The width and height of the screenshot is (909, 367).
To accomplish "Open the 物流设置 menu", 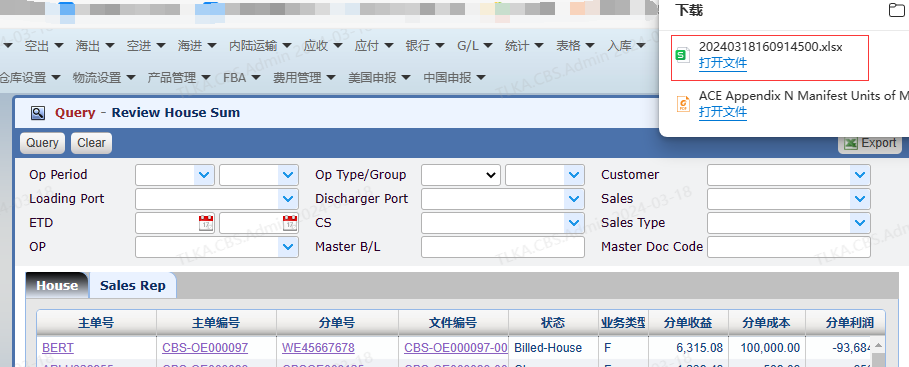I will click(104, 77).
